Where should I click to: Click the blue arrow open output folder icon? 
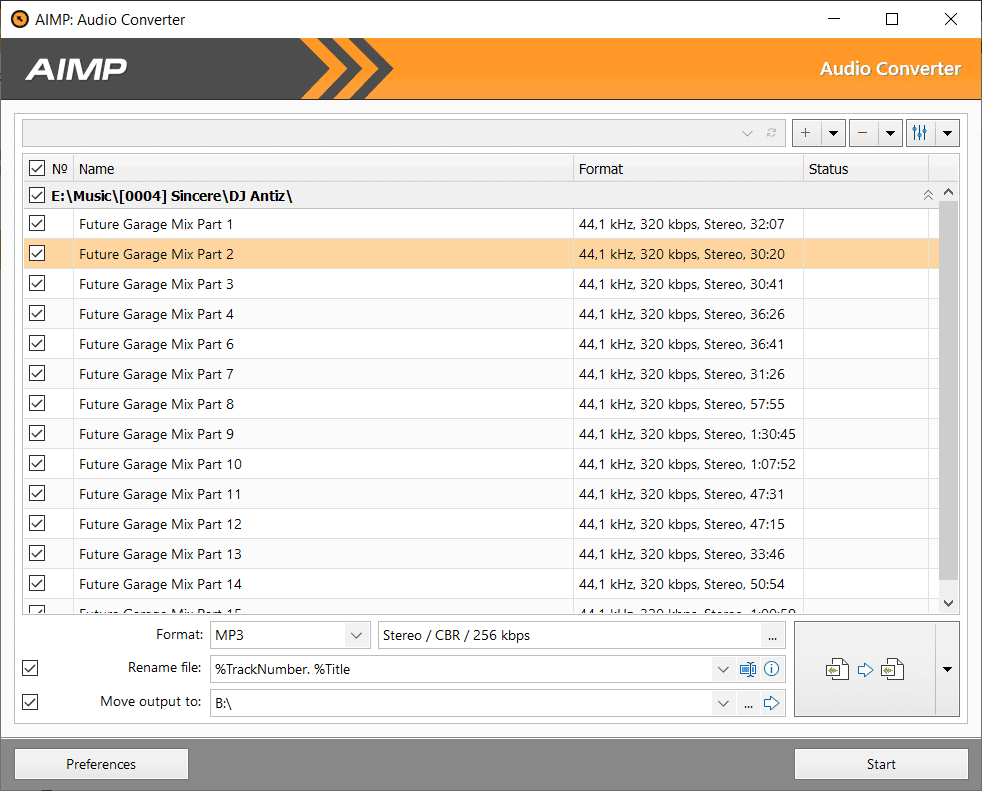[772, 703]
